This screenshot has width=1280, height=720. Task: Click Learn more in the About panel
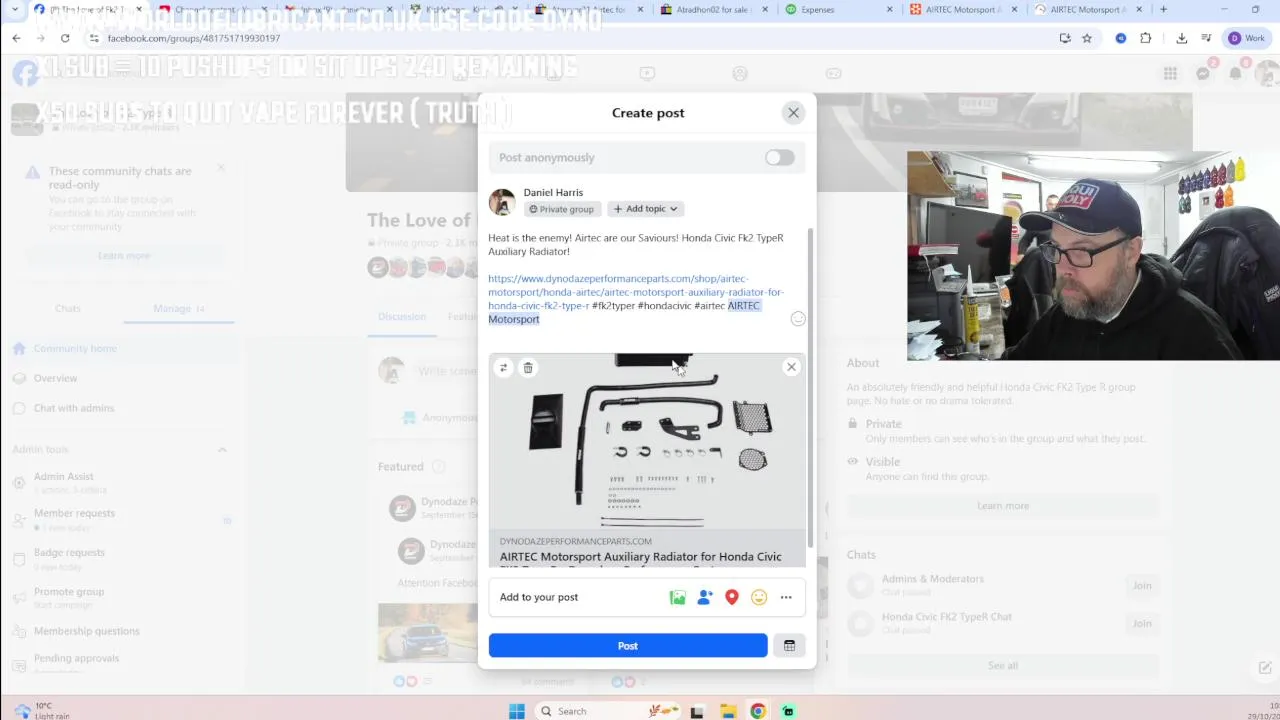pyautogui.click(x=1003, y=506)
